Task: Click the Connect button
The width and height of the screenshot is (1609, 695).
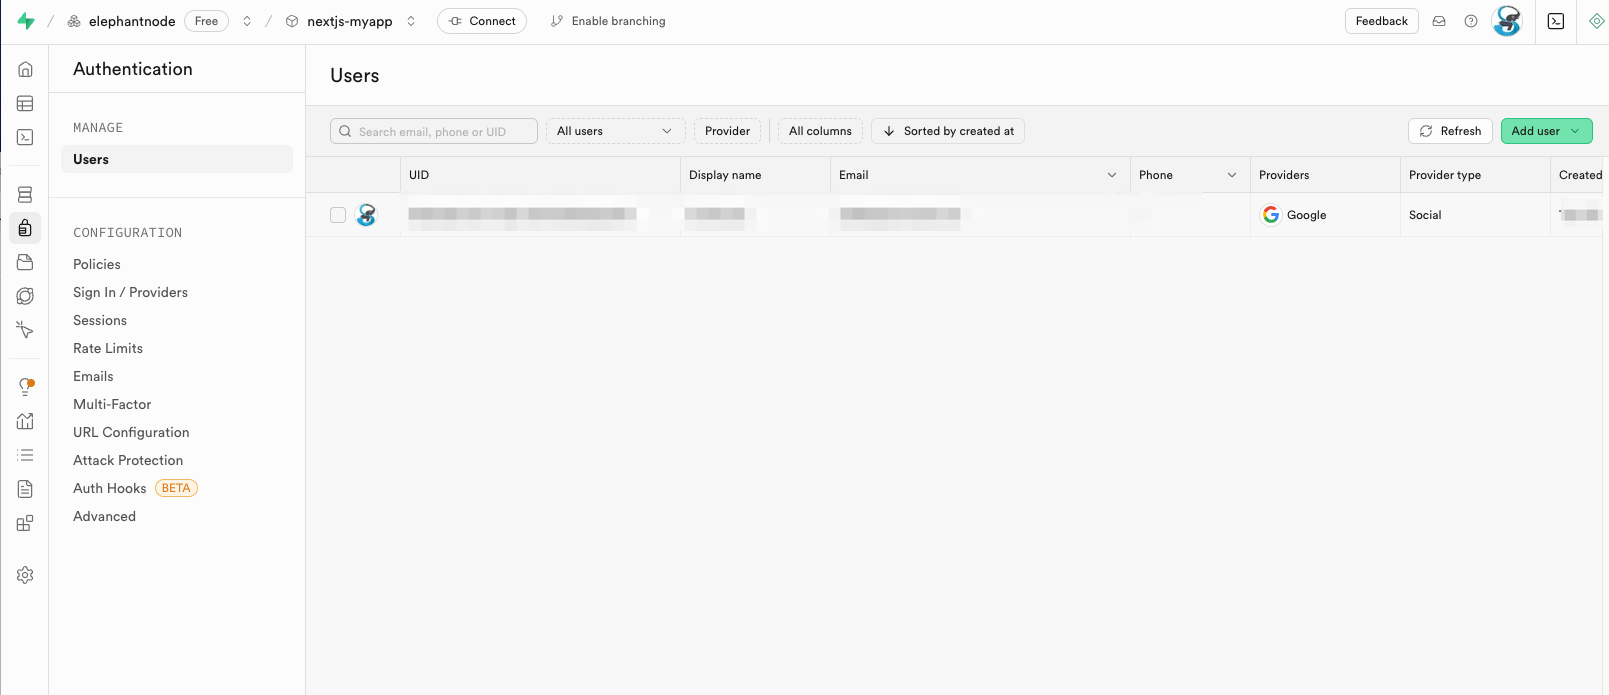Action: tap(482, 21)
